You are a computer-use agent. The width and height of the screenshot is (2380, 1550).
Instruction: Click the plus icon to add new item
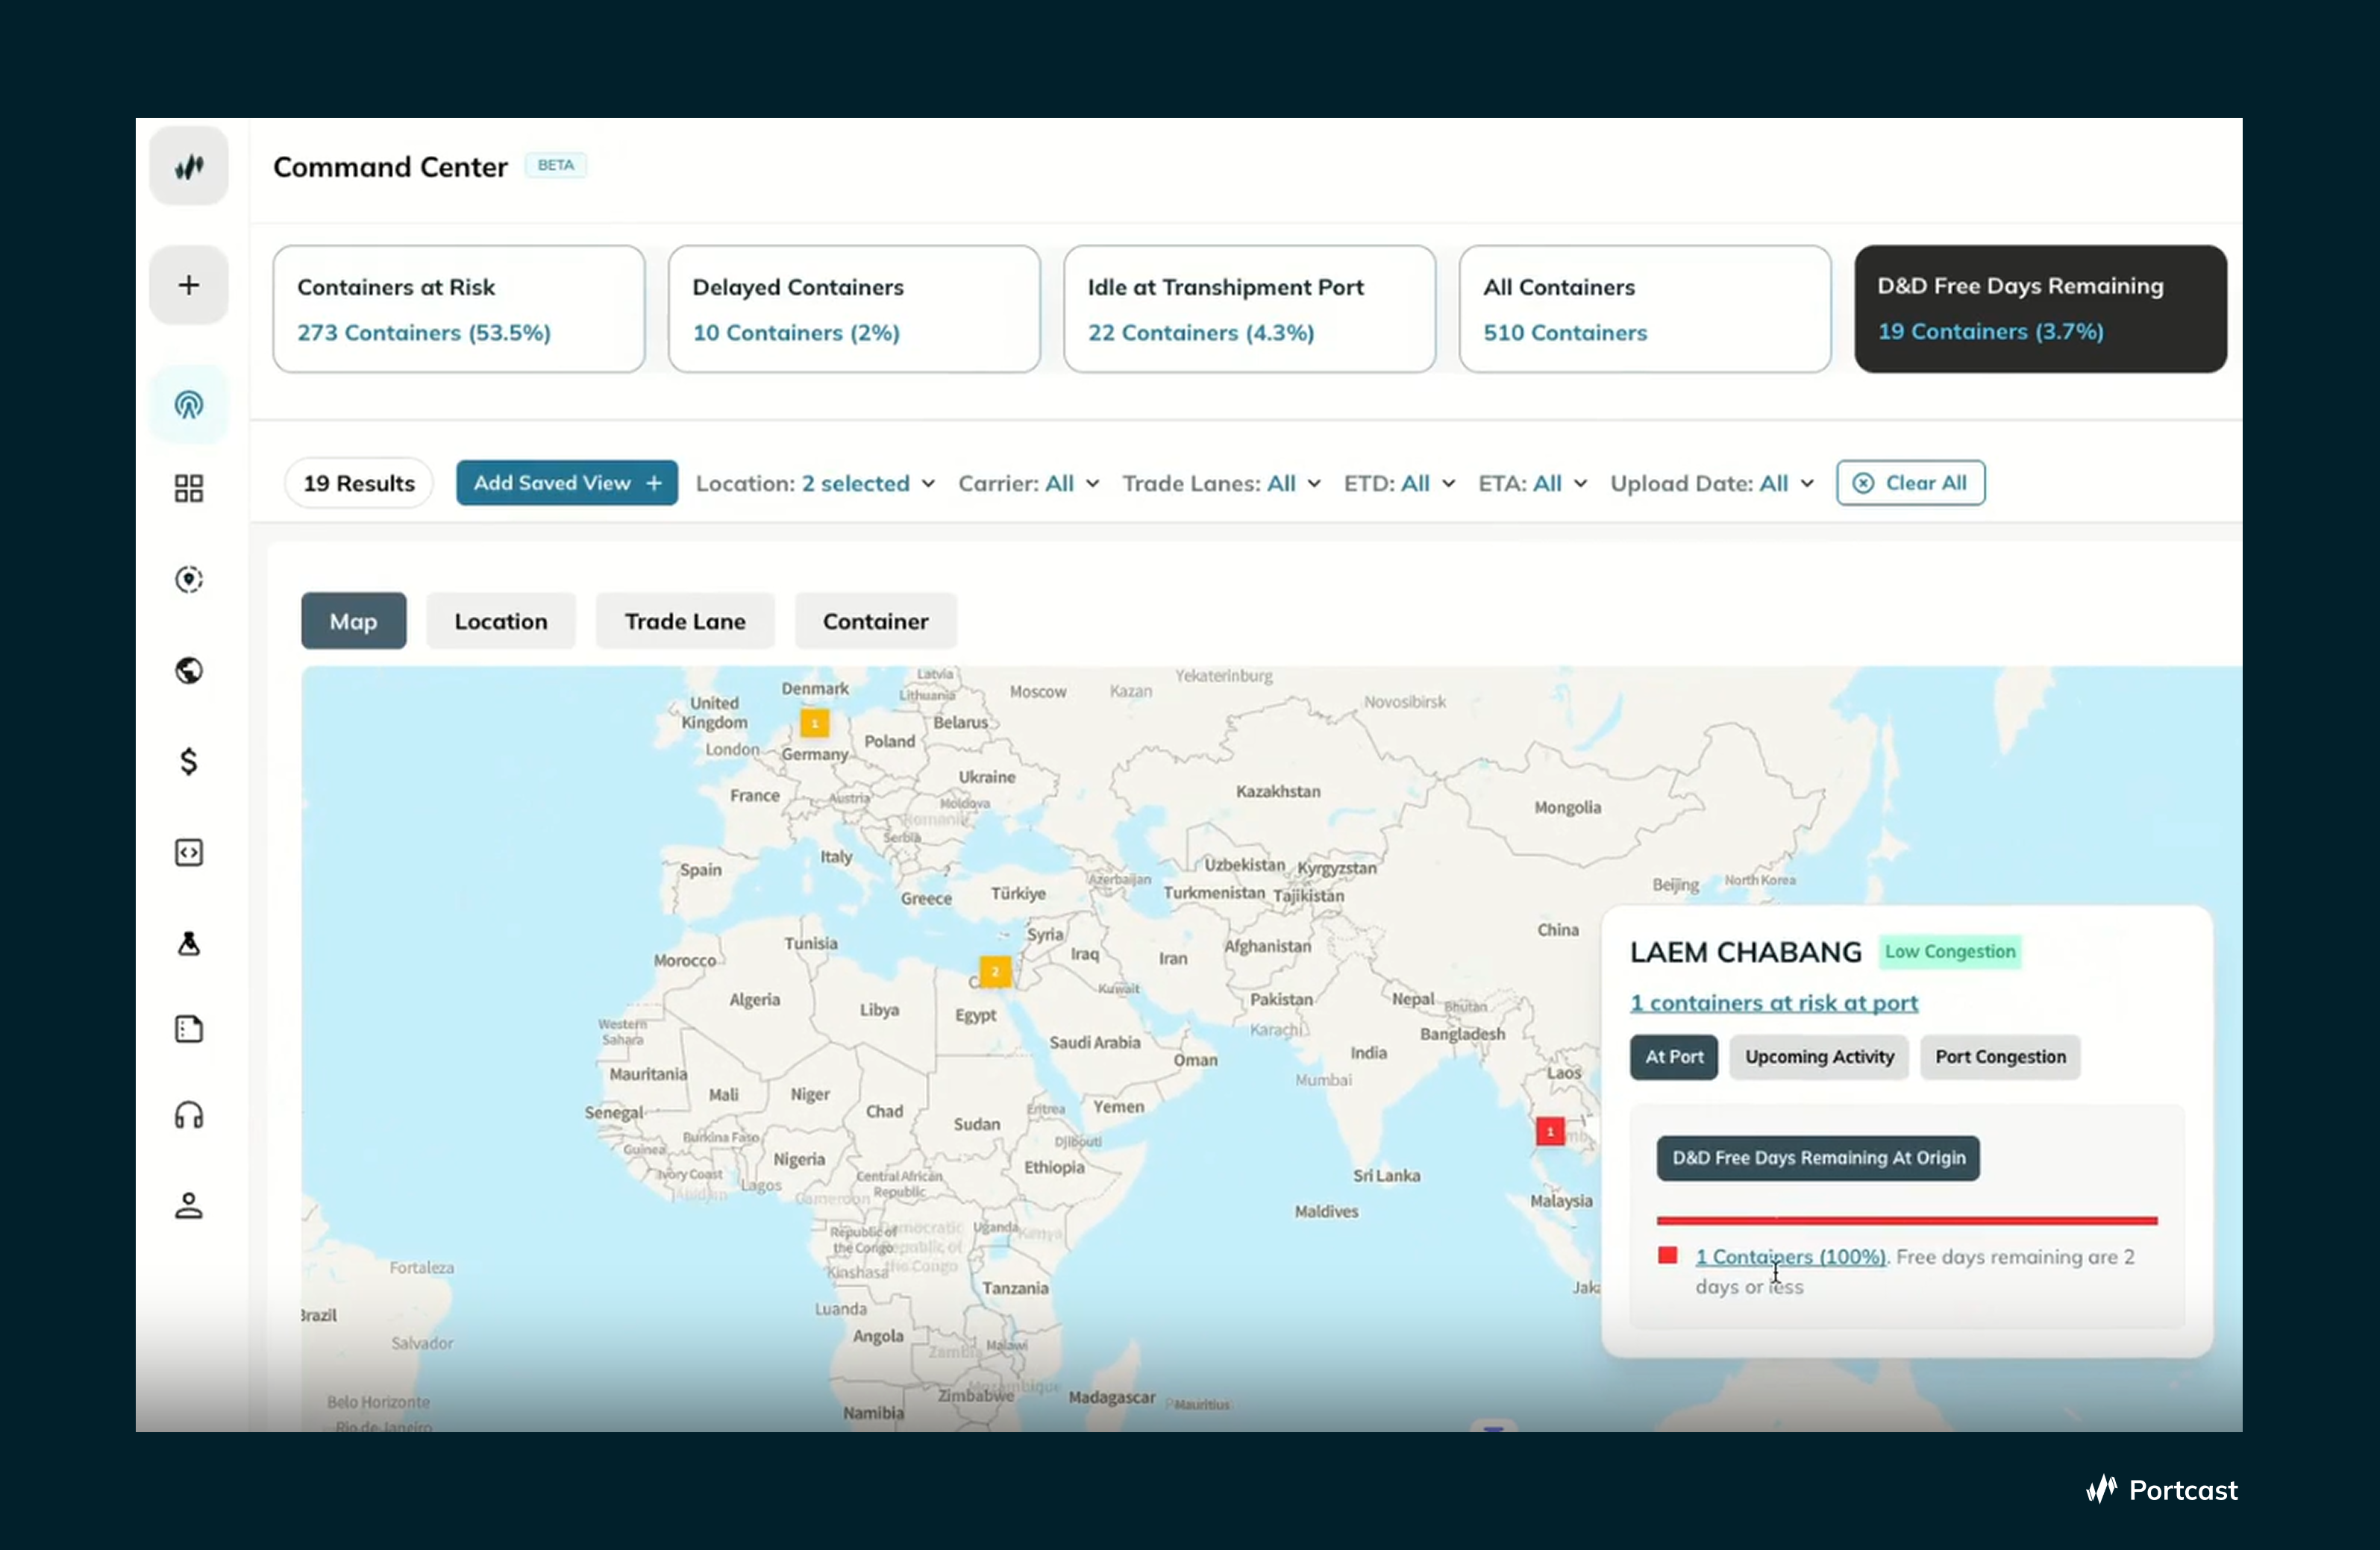coord(189,284)
